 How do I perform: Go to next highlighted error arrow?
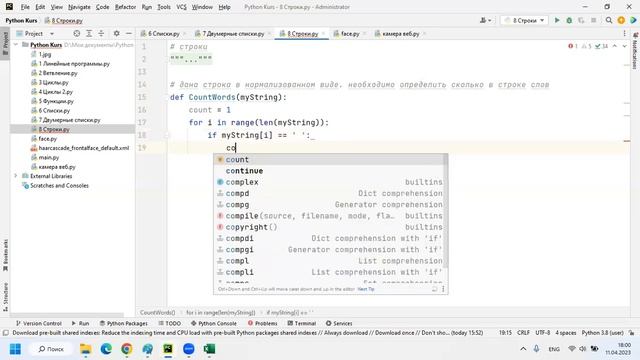pos(624,46)
